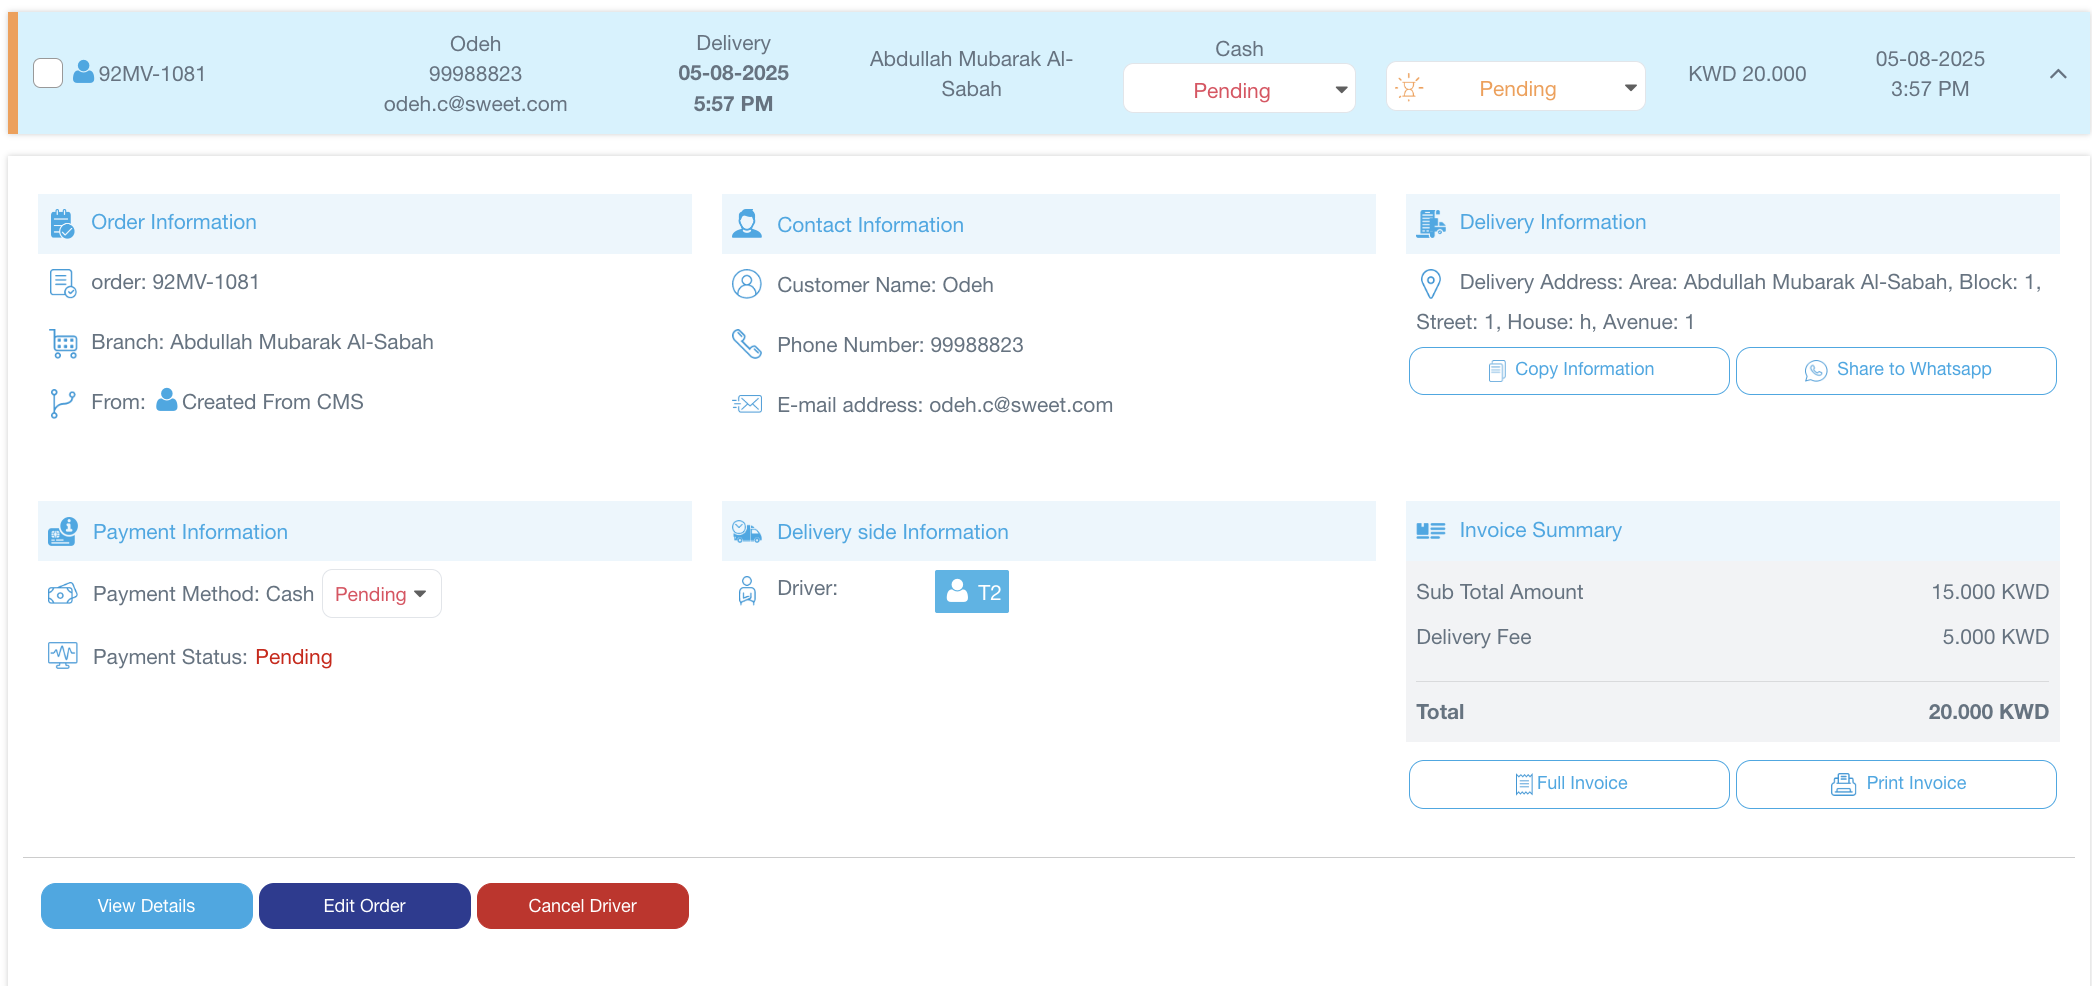Click the Order Information clipboard icon
Screen dimensions: 2092x986
[62, 223]
